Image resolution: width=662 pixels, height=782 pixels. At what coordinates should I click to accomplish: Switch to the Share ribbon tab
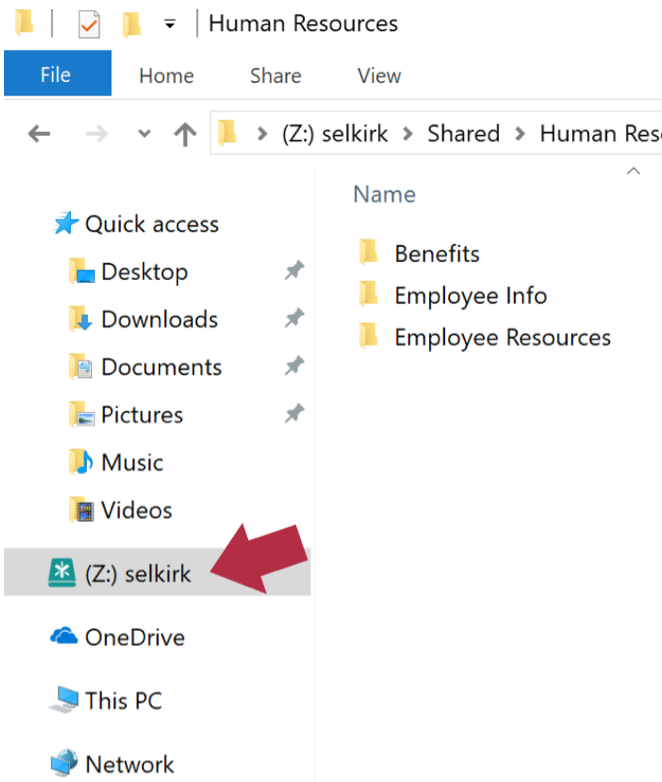275,75
